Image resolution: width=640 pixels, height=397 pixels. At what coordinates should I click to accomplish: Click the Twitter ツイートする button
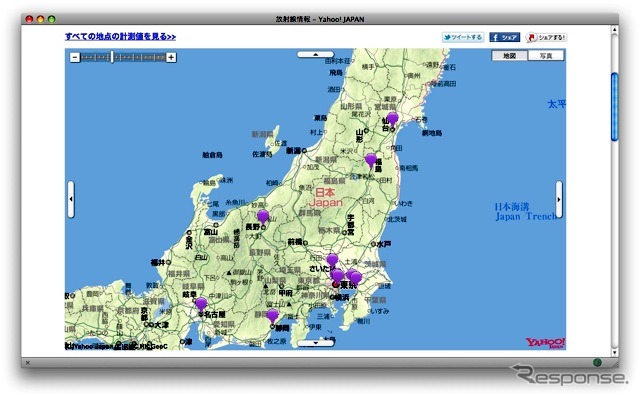[x=463, y=38]
